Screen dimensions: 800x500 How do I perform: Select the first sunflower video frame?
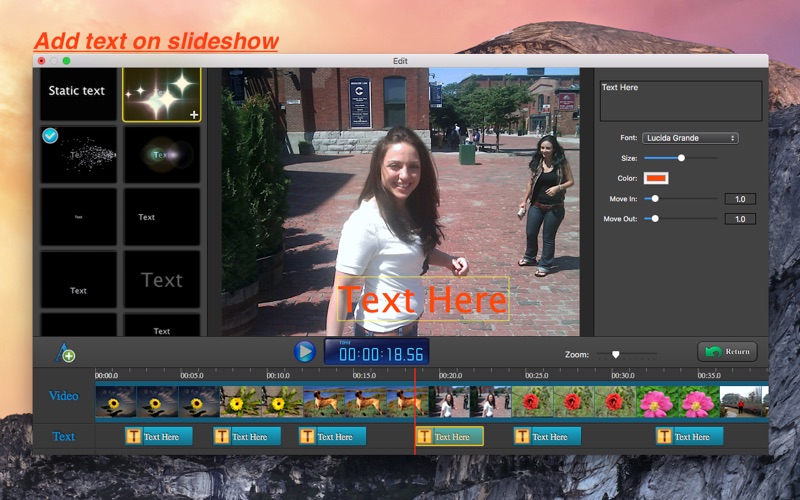116,402
